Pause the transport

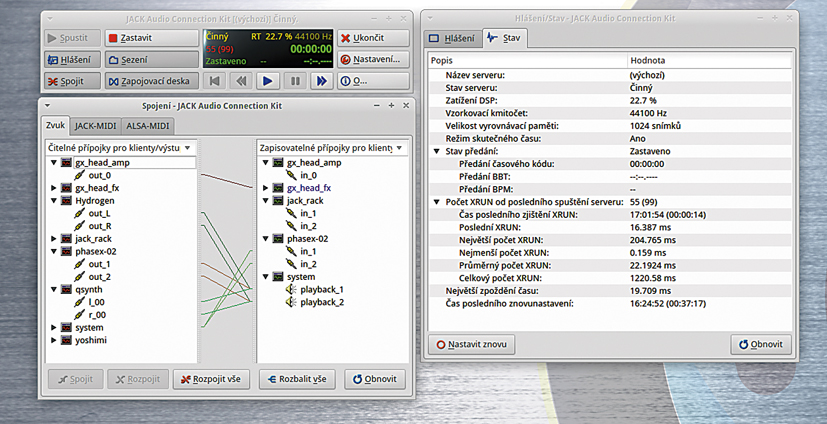(x=295, y=81)
